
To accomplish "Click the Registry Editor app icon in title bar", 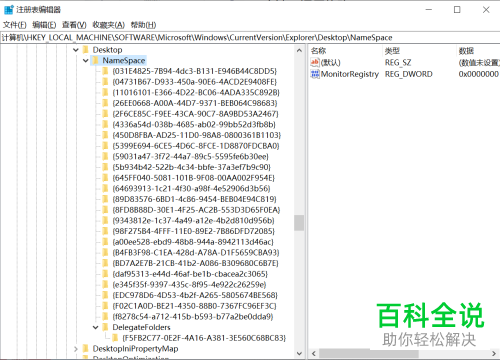I will tap(8, 10).
